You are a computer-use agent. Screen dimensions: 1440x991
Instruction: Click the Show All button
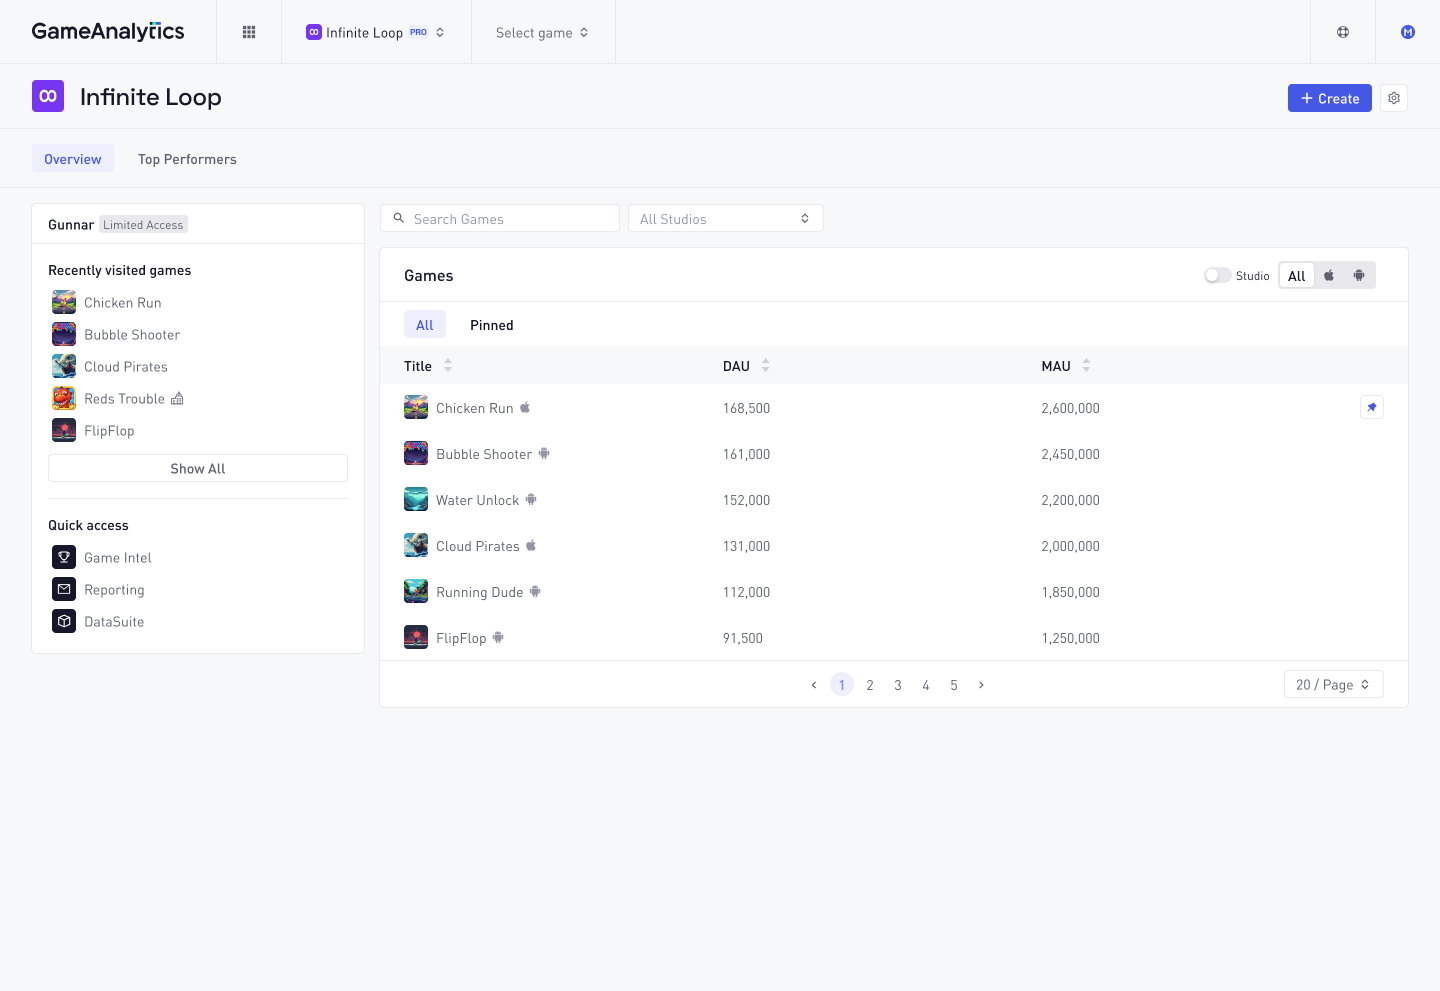coord(198,468)
